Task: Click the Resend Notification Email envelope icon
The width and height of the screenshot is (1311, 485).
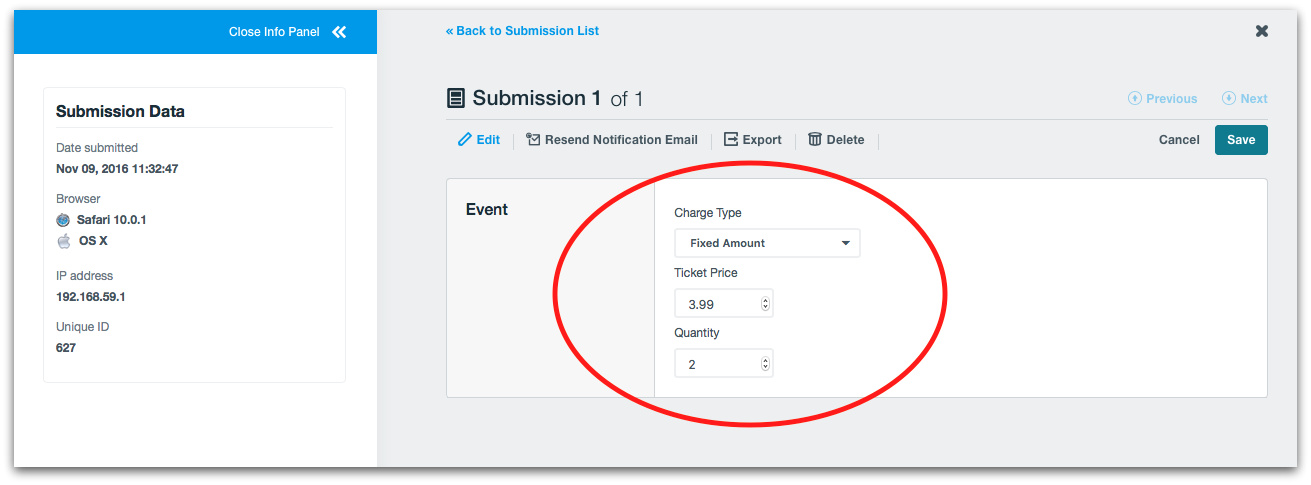Action: pos(533,140)
